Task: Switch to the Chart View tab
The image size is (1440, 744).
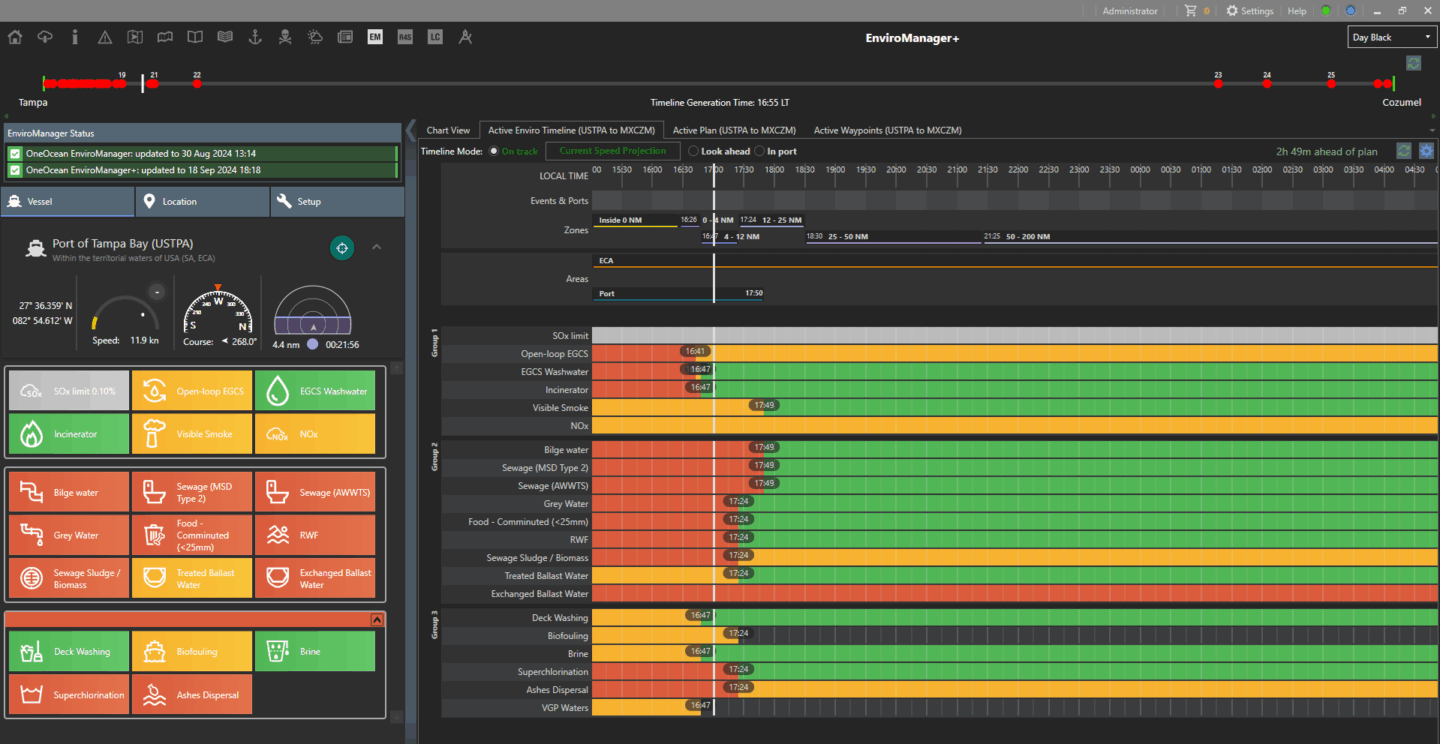Action: [x=448, y=130]
